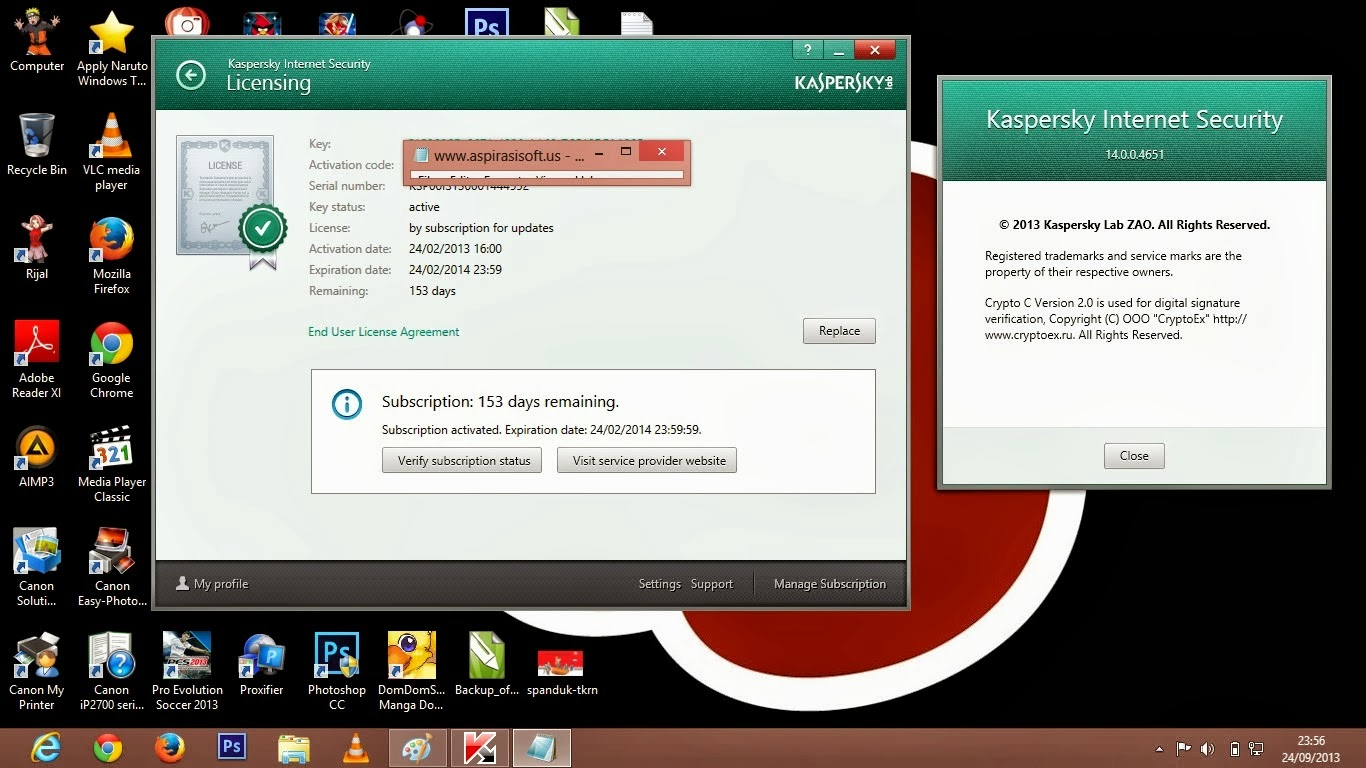Click the Kaspersky logo in Licensing header
1366x768 pixels.
pyautogui.click(x=844, y=82)
